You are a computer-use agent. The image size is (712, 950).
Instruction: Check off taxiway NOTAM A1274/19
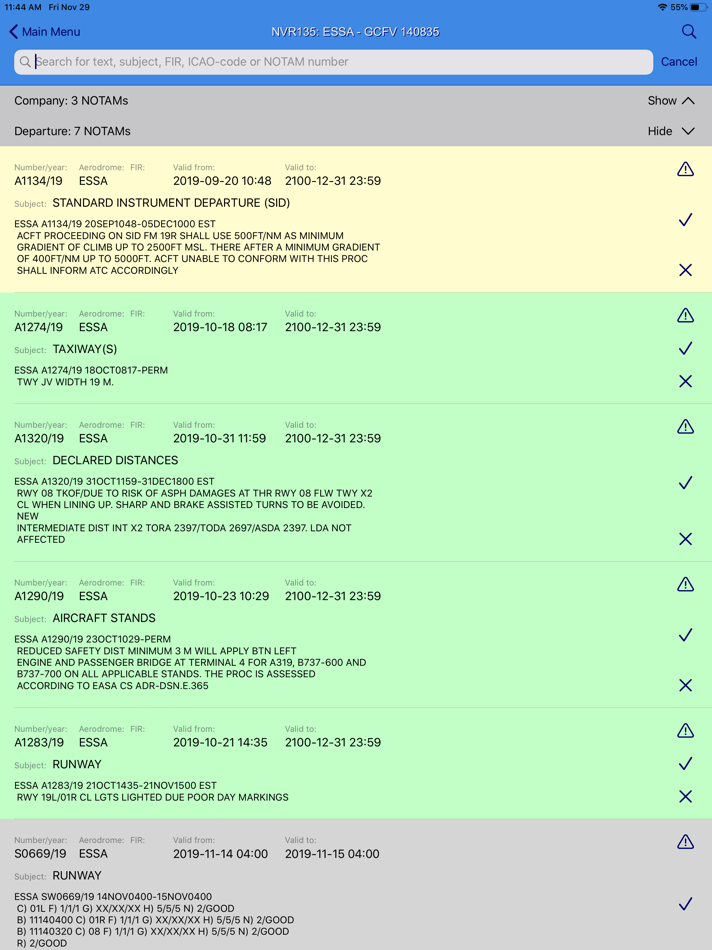coord(685,348)
